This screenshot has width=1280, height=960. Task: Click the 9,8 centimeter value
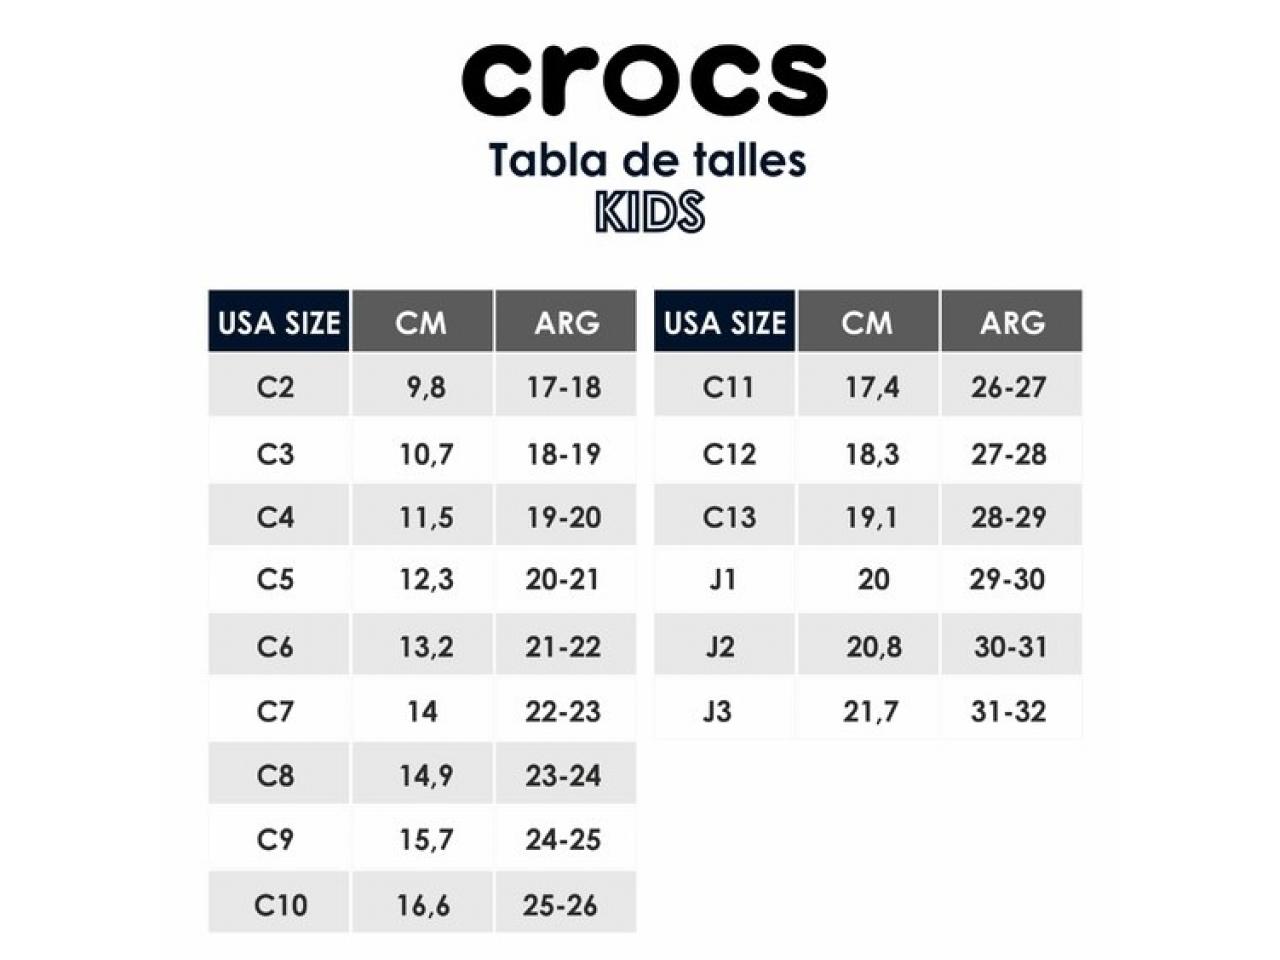pyautogui.click(x=422, y=386)
